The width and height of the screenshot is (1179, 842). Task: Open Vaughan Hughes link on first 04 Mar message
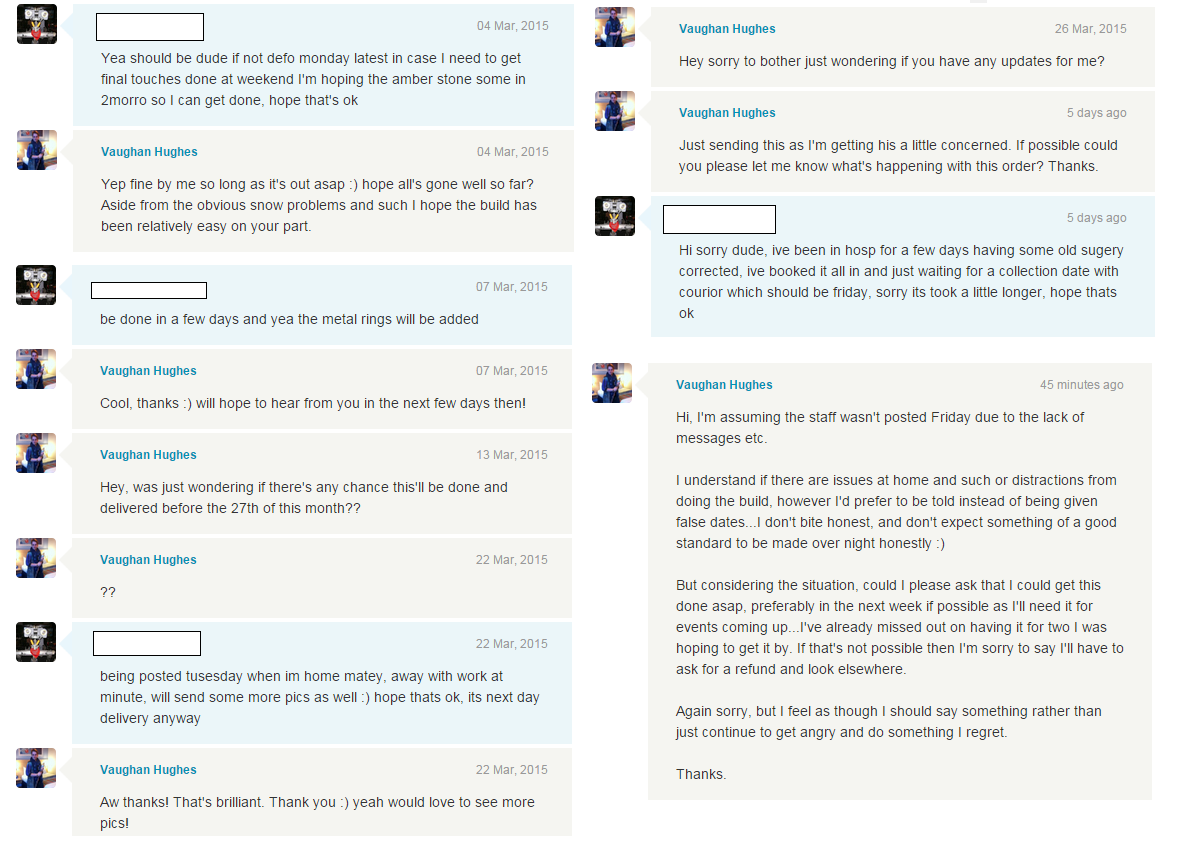[x=149, y=152]
